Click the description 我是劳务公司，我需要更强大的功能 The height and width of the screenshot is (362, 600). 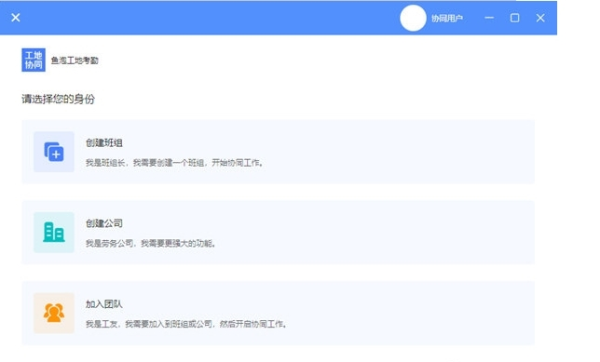click(x=151, y=243)
